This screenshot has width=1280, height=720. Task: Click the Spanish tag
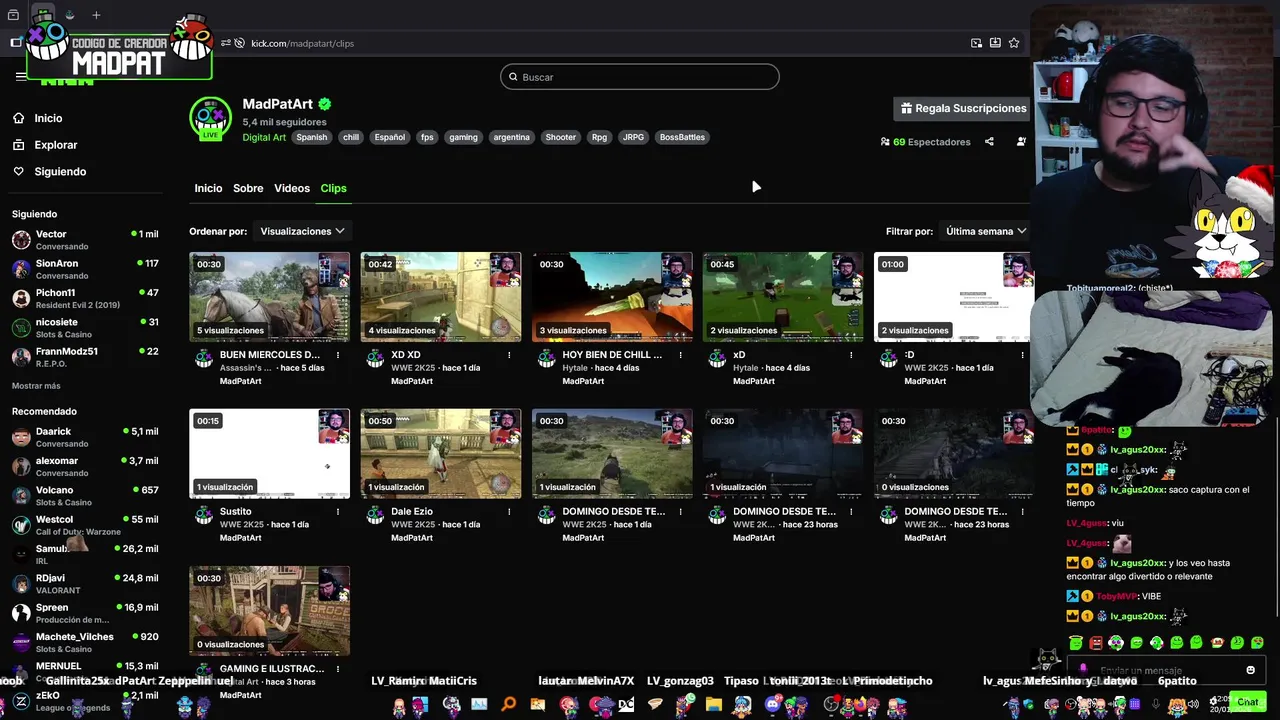(x=311, y=137)
